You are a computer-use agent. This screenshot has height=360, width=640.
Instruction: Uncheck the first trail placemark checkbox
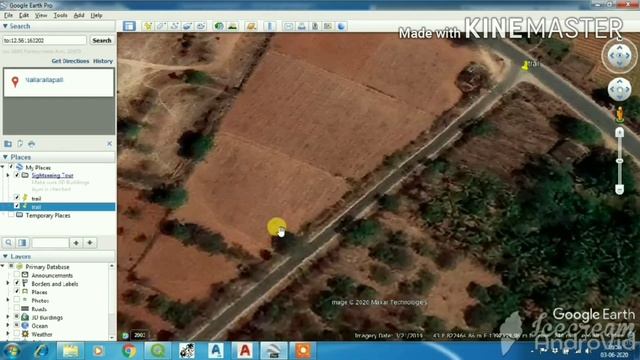(17, 198)
